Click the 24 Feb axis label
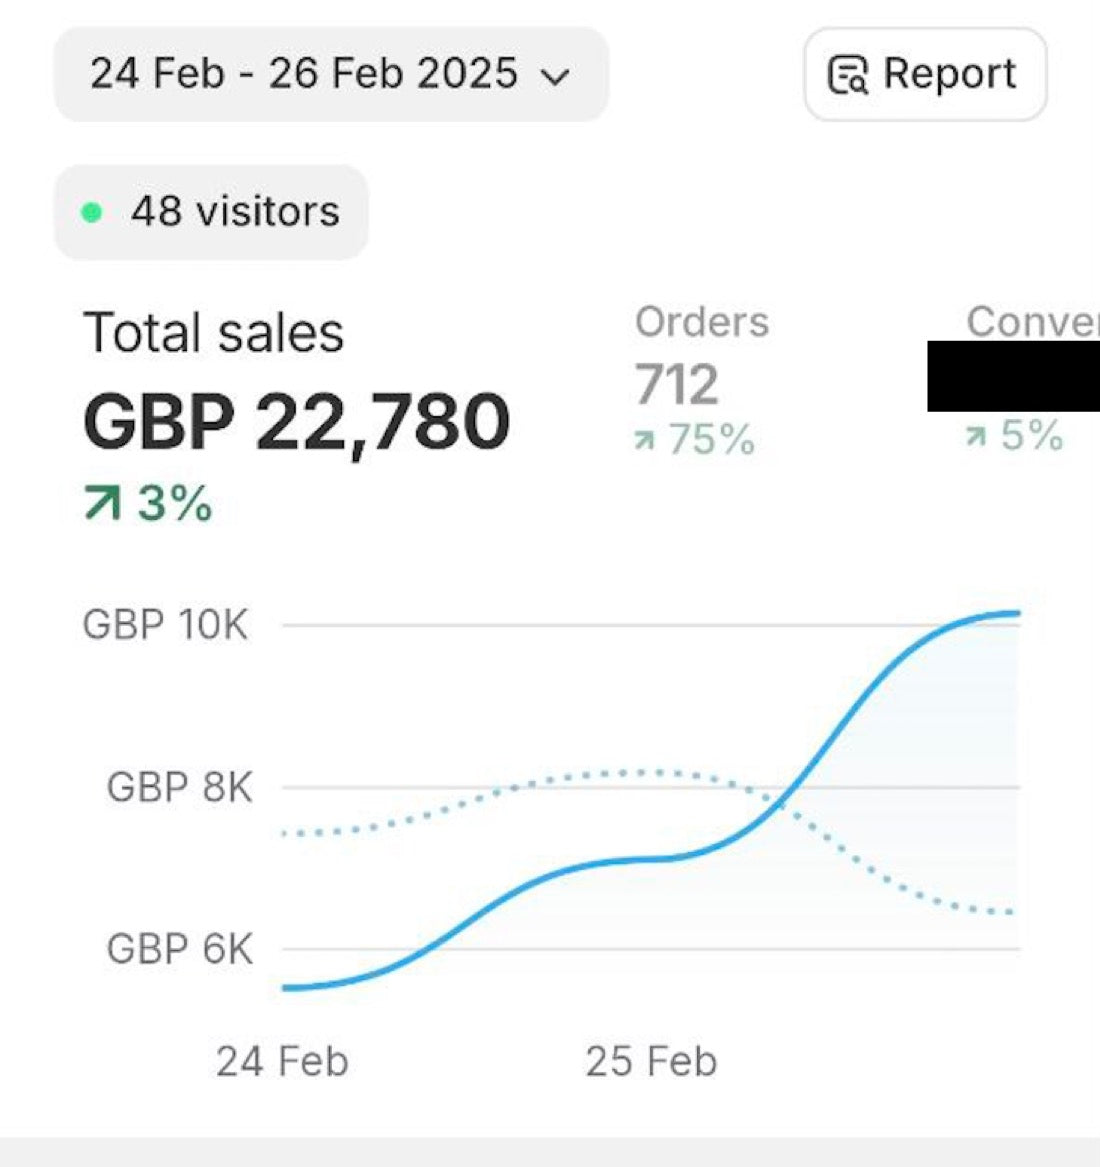Image resolution: width=1100 pixels, height=1167 pixels. point(282,1061)
